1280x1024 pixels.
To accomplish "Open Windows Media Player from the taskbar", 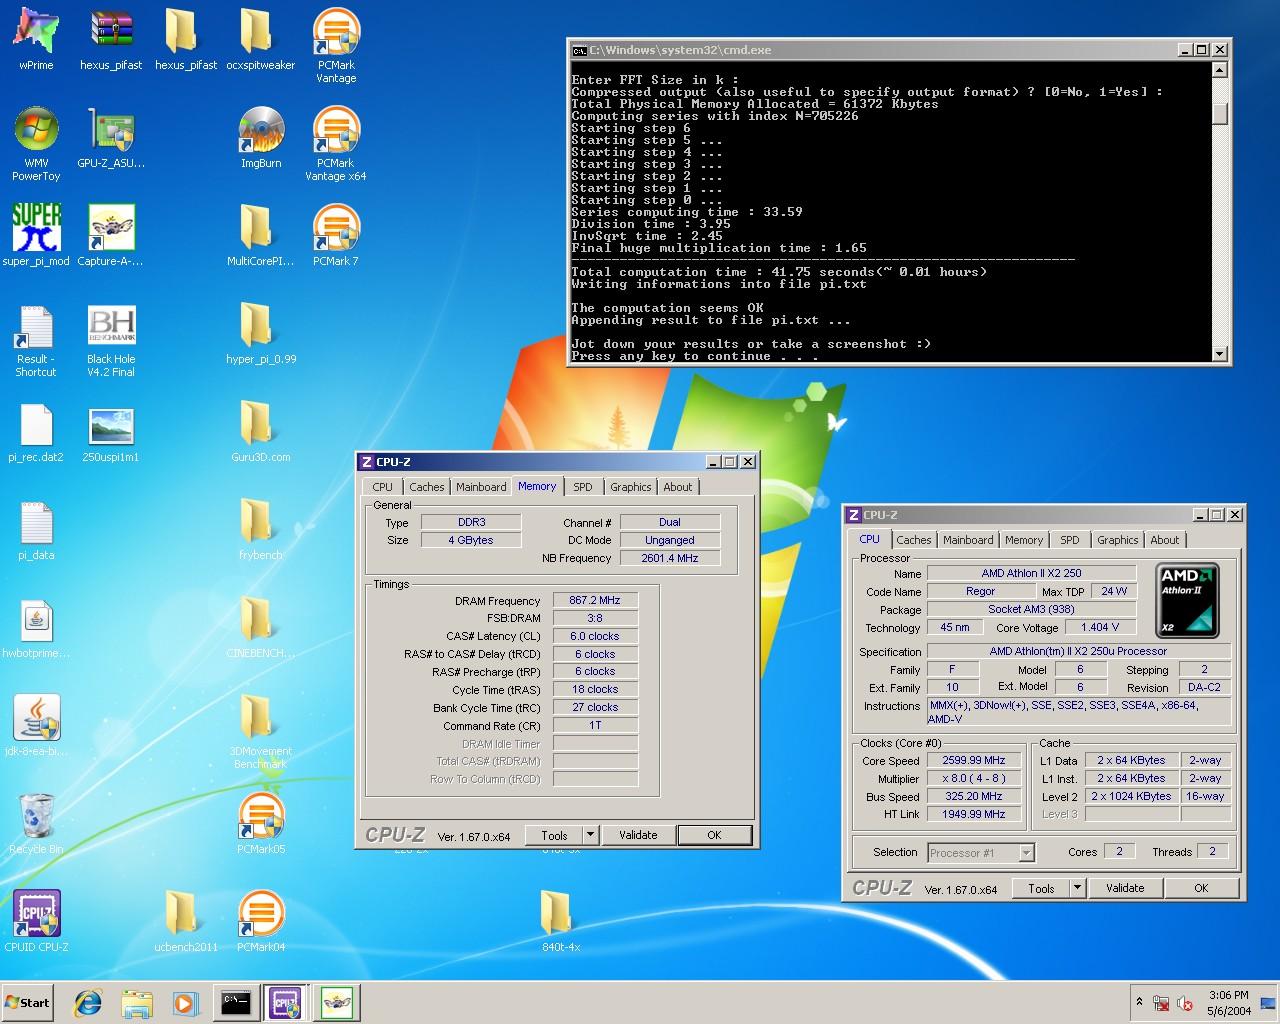I will click(x=185, y=1002).
